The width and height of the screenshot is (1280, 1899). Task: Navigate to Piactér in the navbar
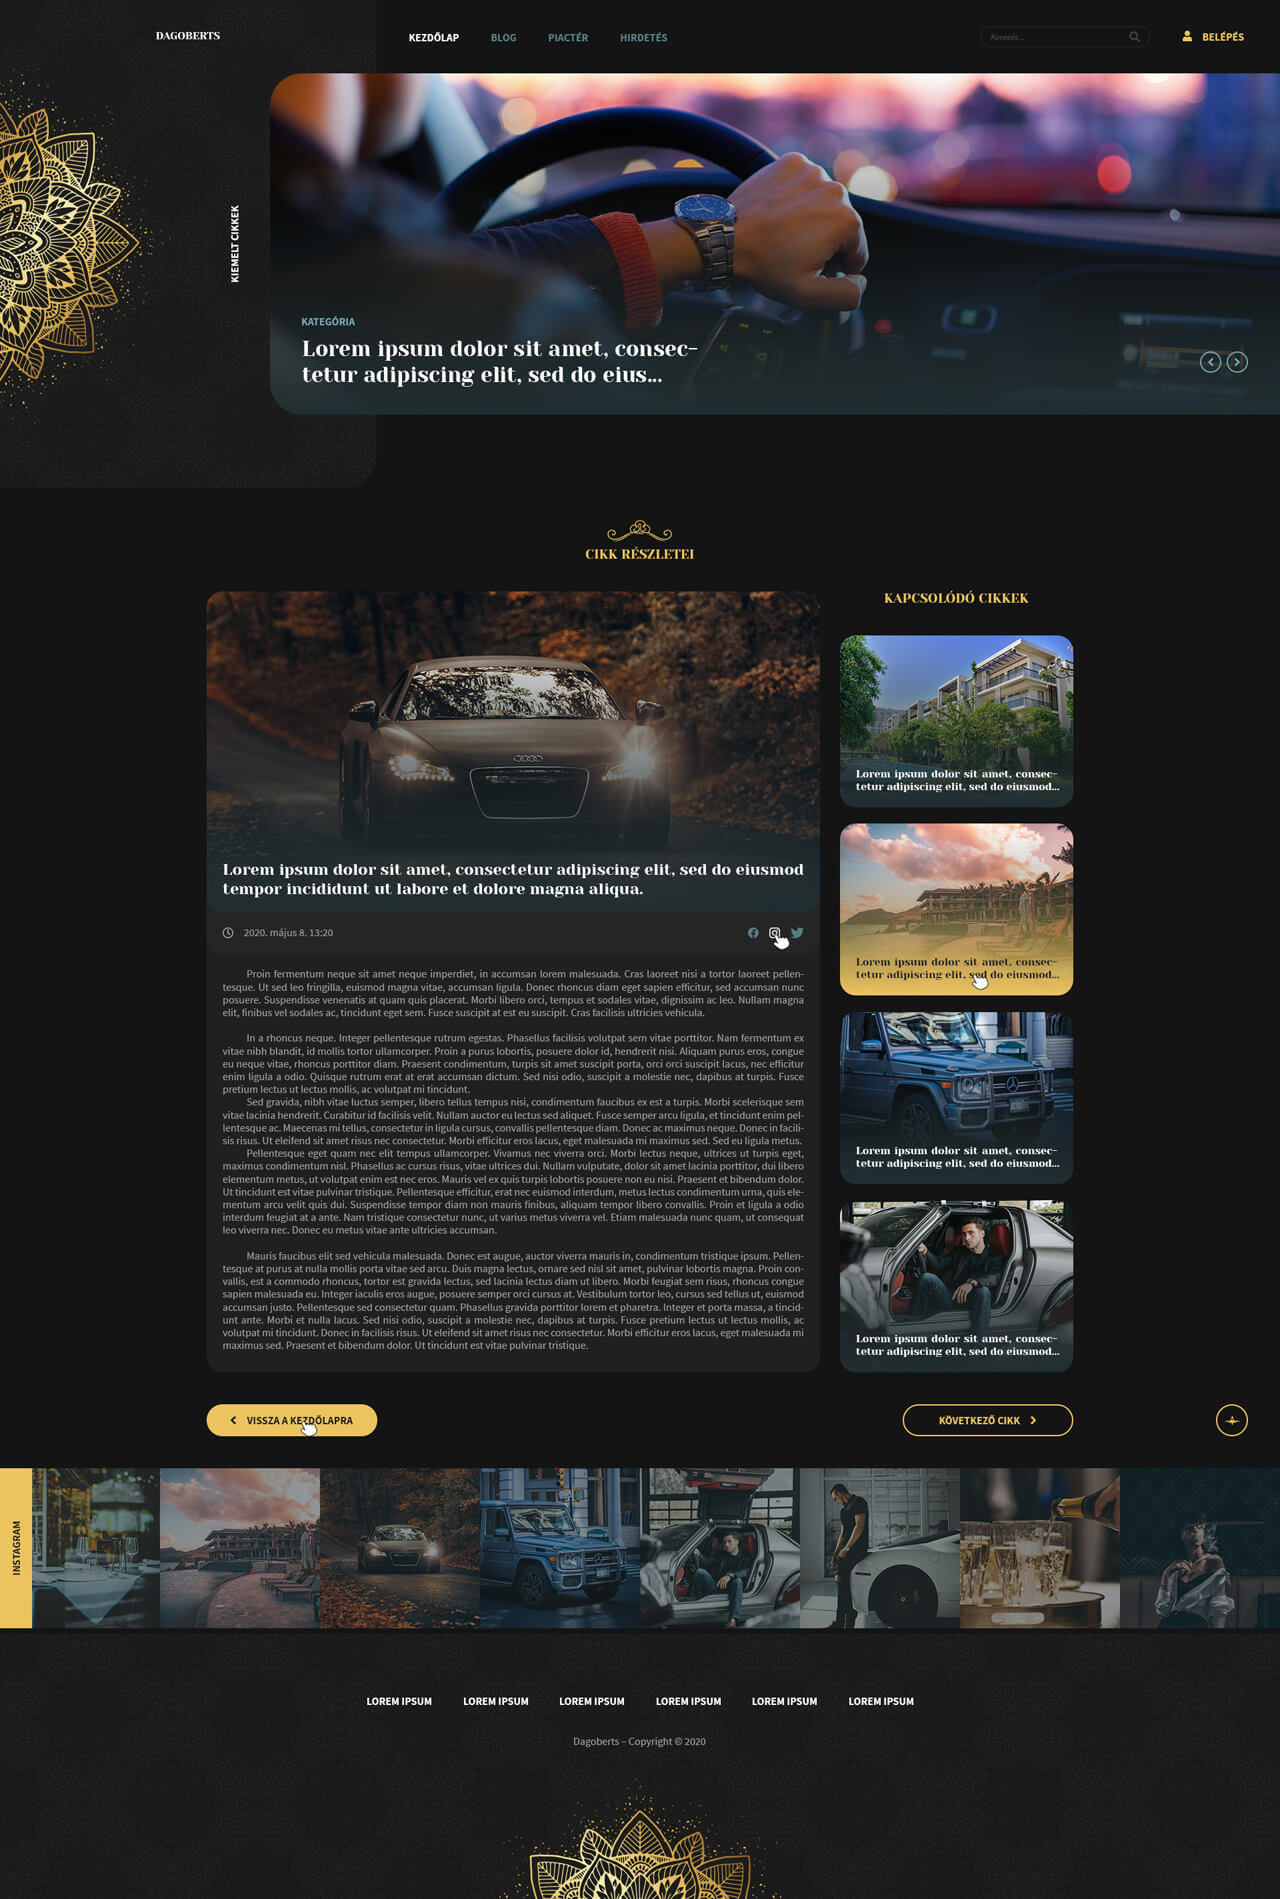(567, 38)
